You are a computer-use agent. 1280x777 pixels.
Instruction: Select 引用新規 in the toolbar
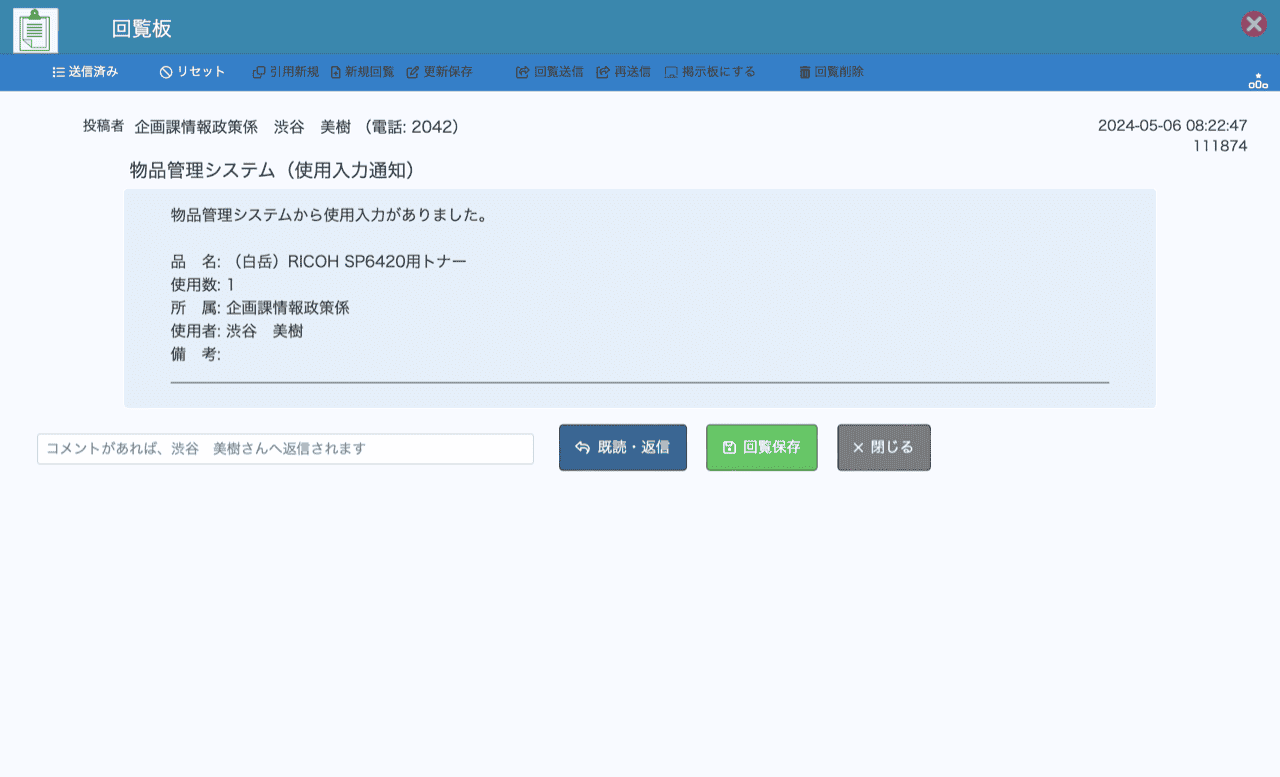click(x=286, y=72)
